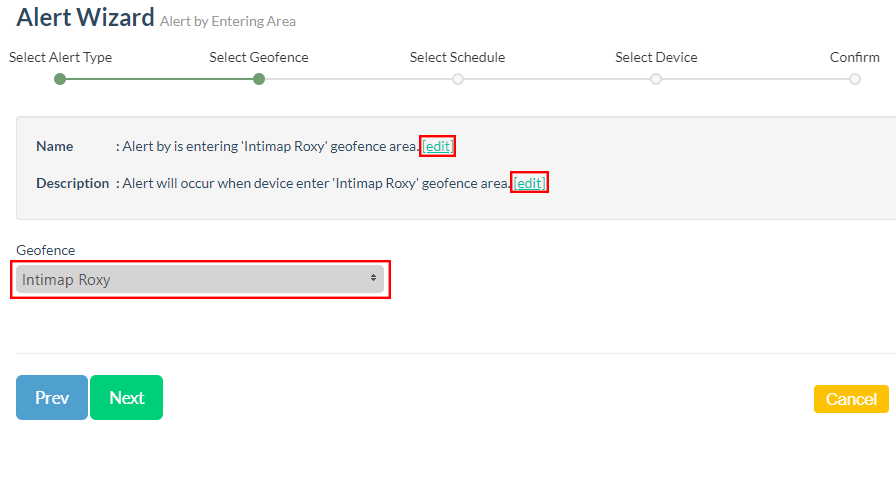Edit the alert Name via edit link

(x=438, y=146)
